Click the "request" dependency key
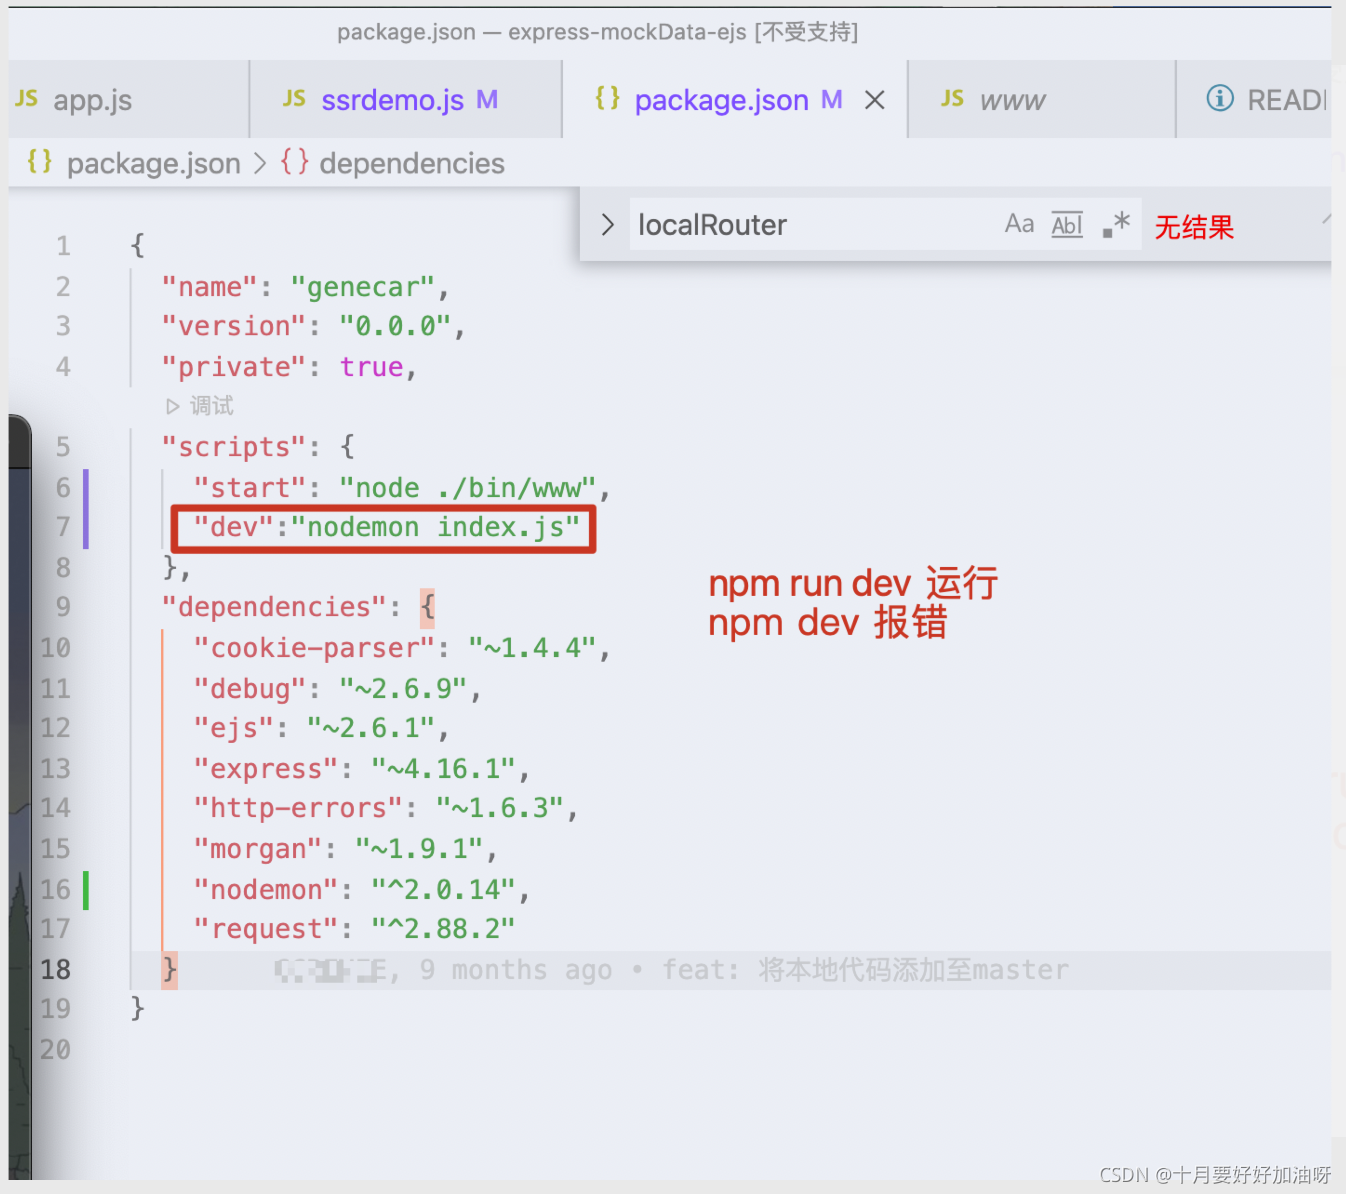 (266, 930)
